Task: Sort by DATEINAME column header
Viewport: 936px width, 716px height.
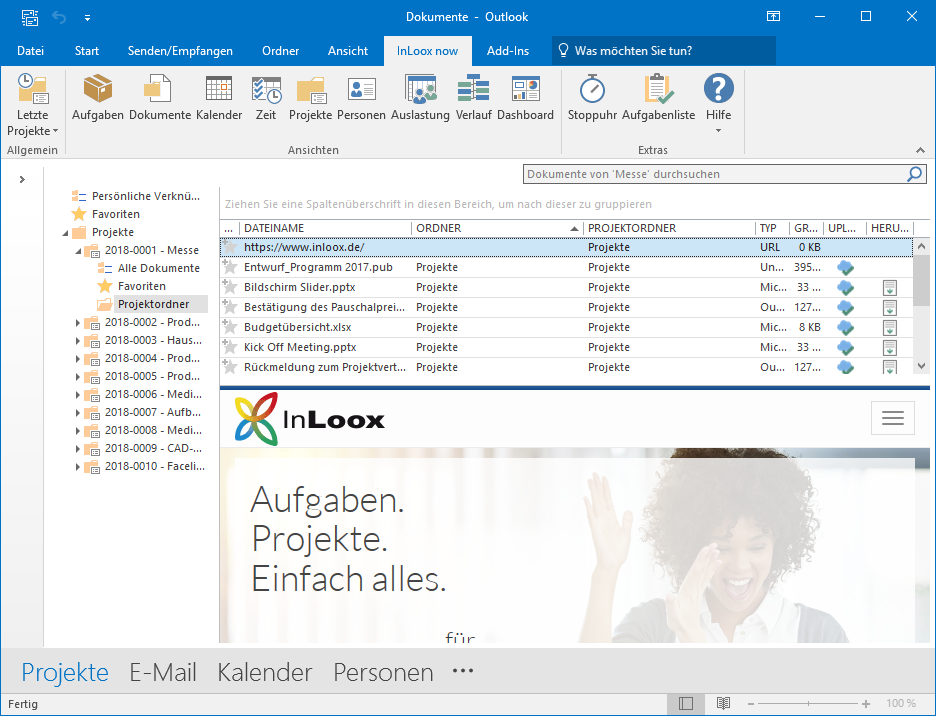Action: (325, 228)
